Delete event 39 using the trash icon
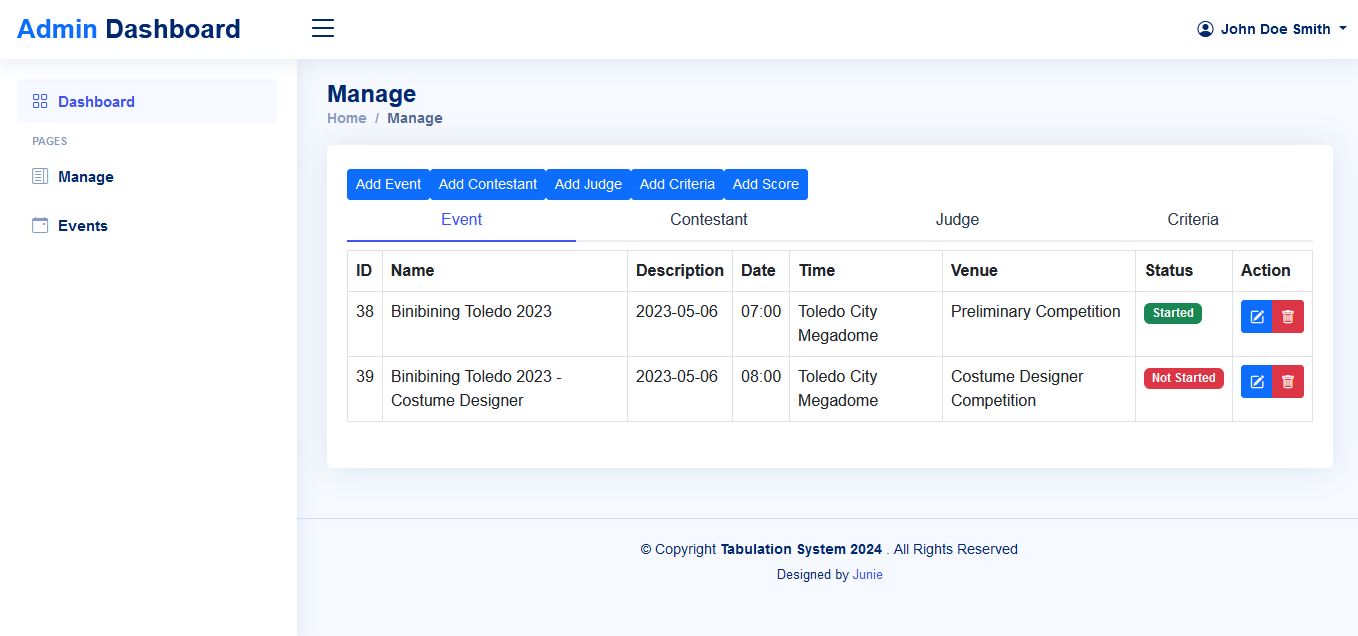Screen dimensions: 1358x636 1288,382
